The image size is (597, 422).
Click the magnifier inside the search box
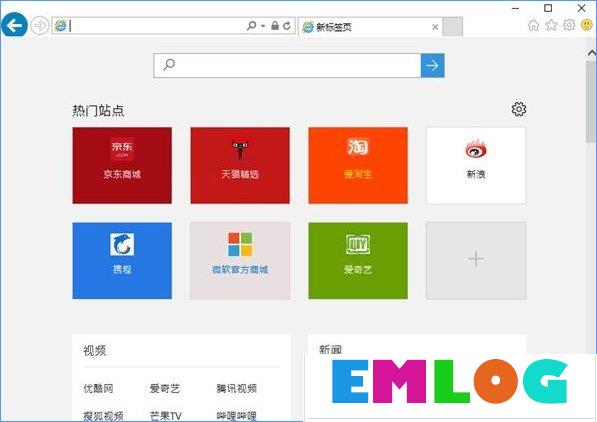click(169, 65)
